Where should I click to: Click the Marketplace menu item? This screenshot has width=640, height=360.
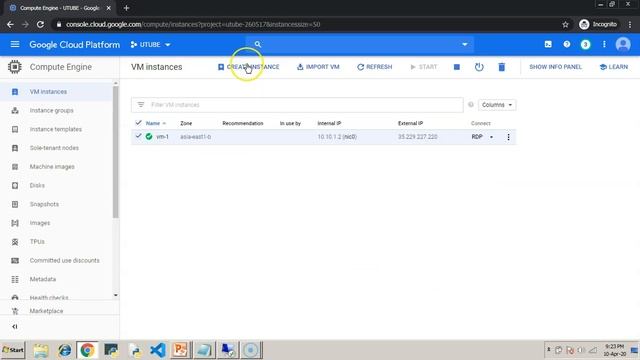coord(47,311)
